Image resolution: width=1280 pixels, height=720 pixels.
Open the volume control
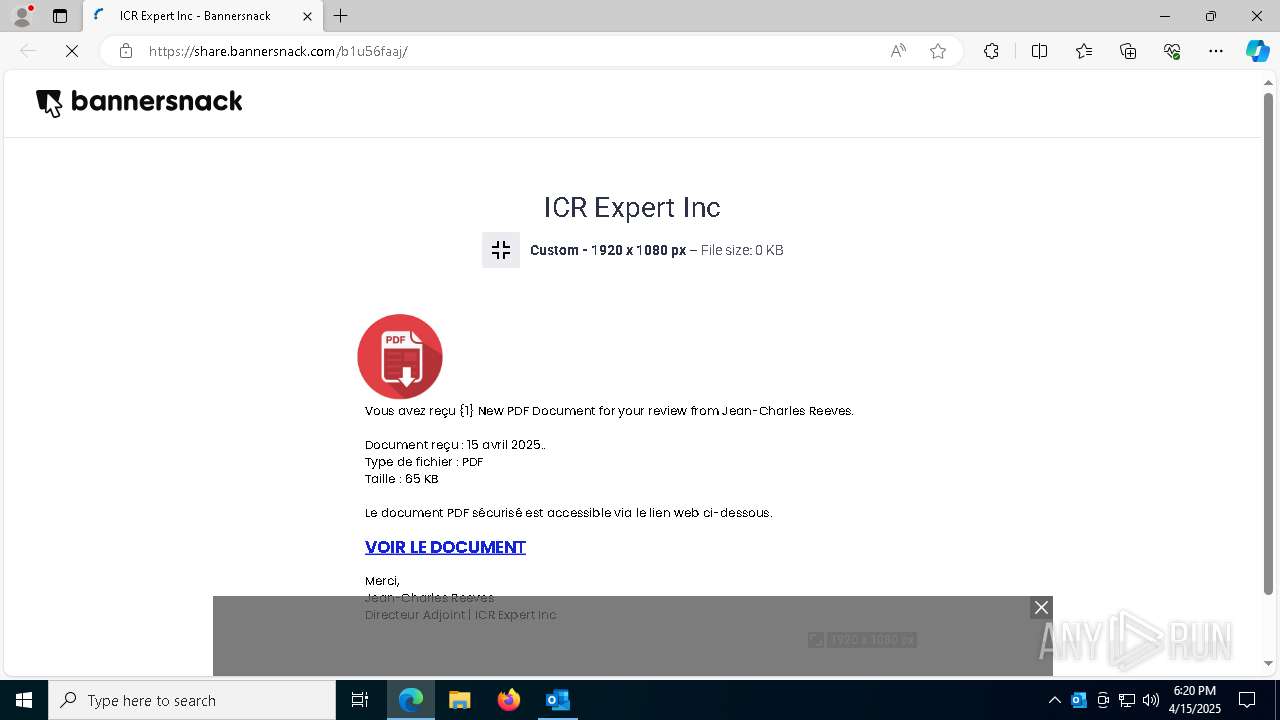tap(1151, 700)
